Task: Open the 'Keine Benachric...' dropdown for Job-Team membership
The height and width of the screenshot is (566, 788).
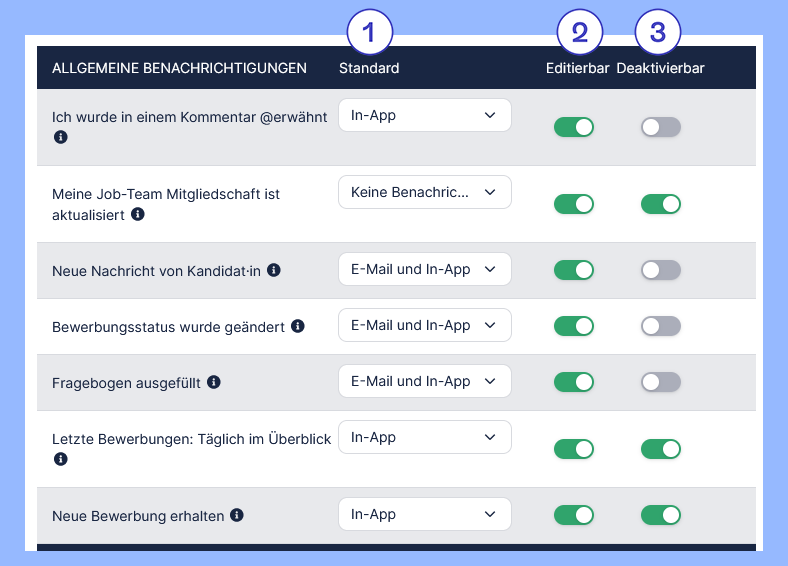Action: coord(425,192)
